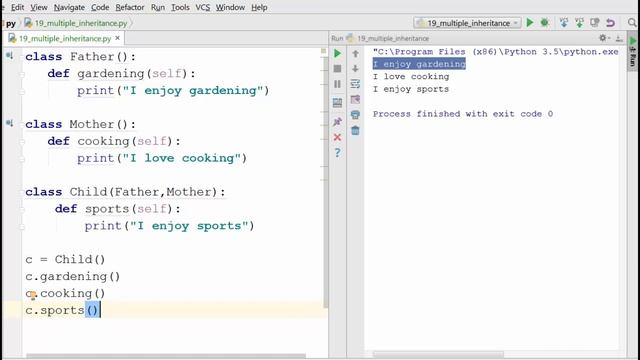Viewport: 640px width, 360px height.
Task: Collapse the cooking method fold marker
Action: 22,142
